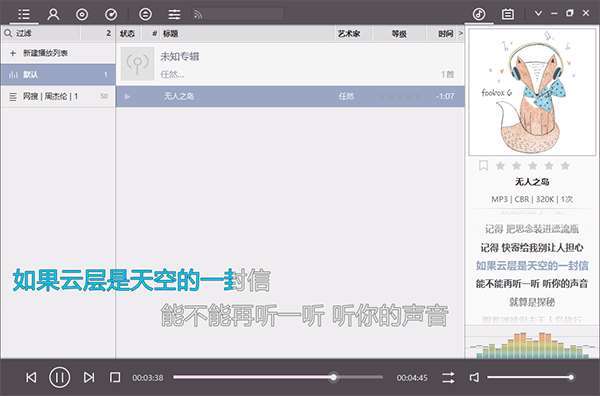The image size is (600, 396).
Task: Click the play indicator on the 无人之岛 row
Action: 127,97
